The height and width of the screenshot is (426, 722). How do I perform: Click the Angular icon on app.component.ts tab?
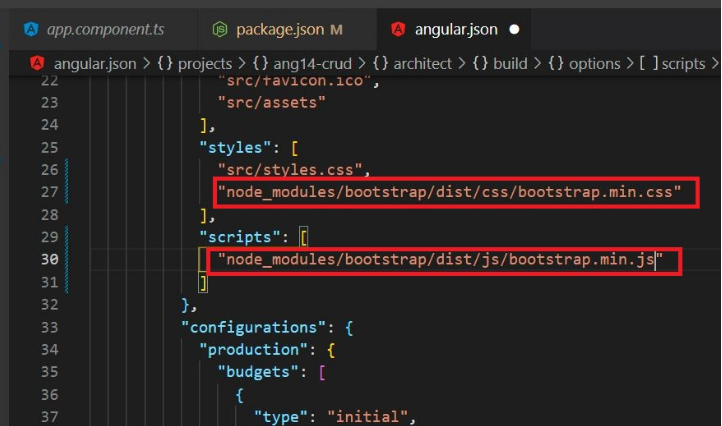pos(31,29)
